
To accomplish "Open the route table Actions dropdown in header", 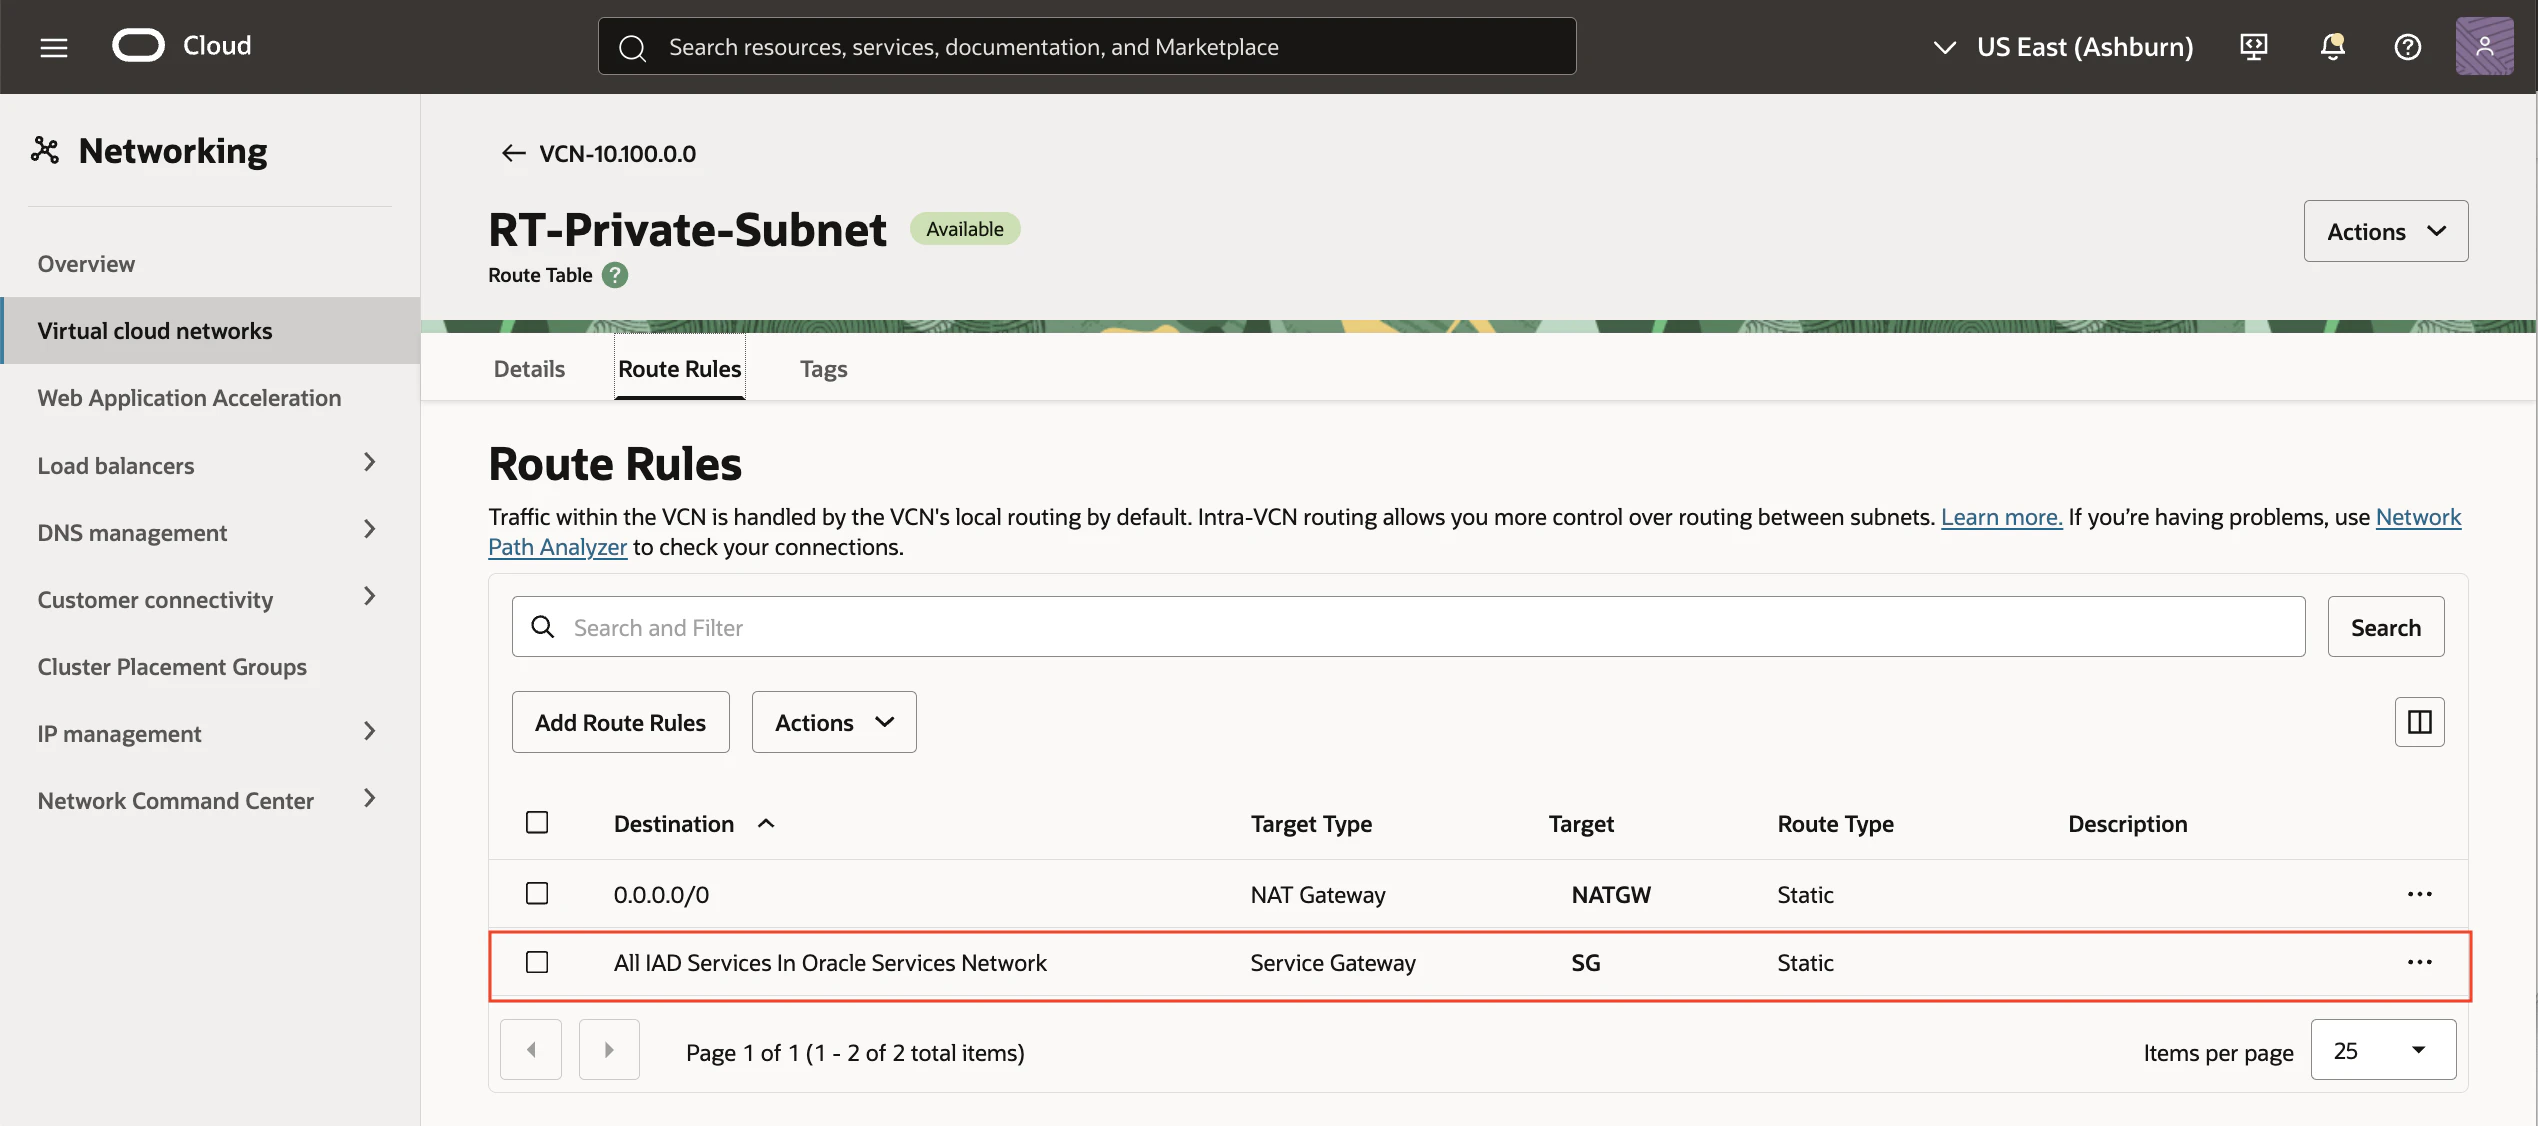I will (2385, 231).
